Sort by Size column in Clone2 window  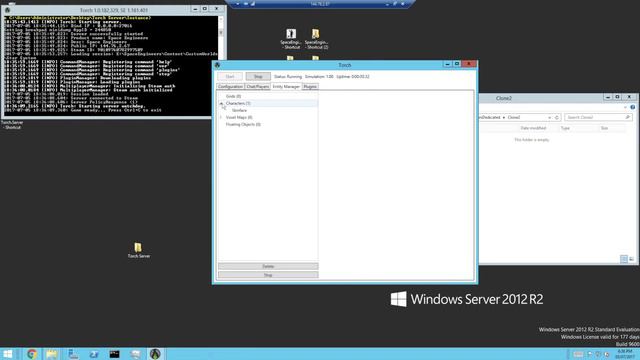[x=604, y=128]
